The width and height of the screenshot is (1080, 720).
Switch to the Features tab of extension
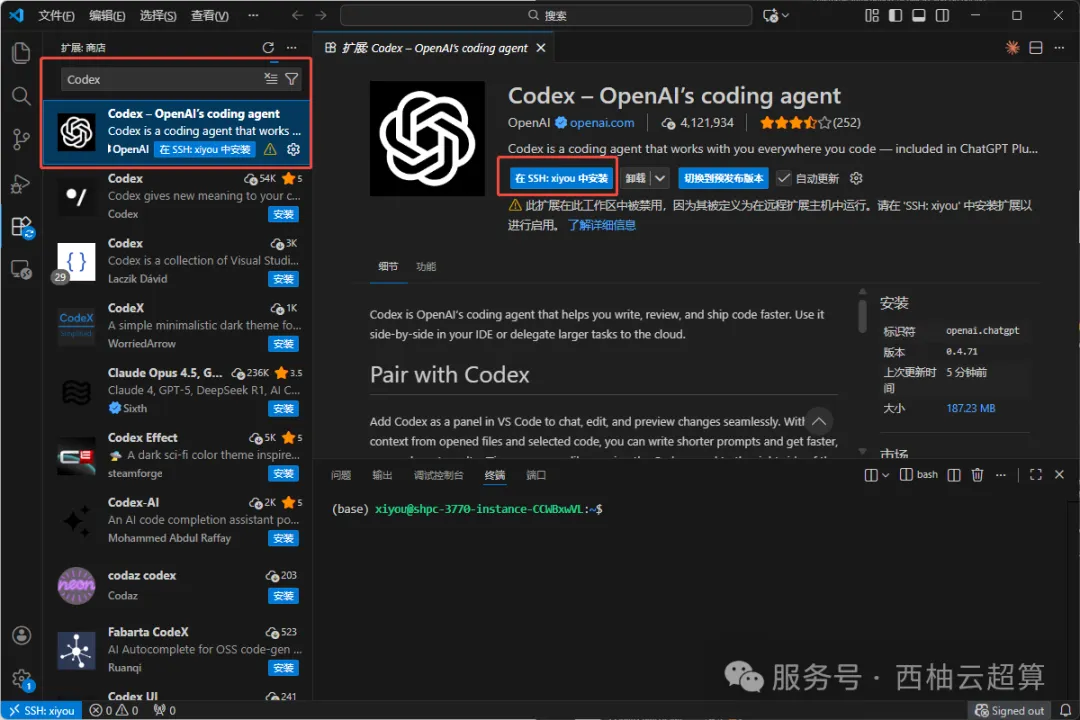point(426,267)
